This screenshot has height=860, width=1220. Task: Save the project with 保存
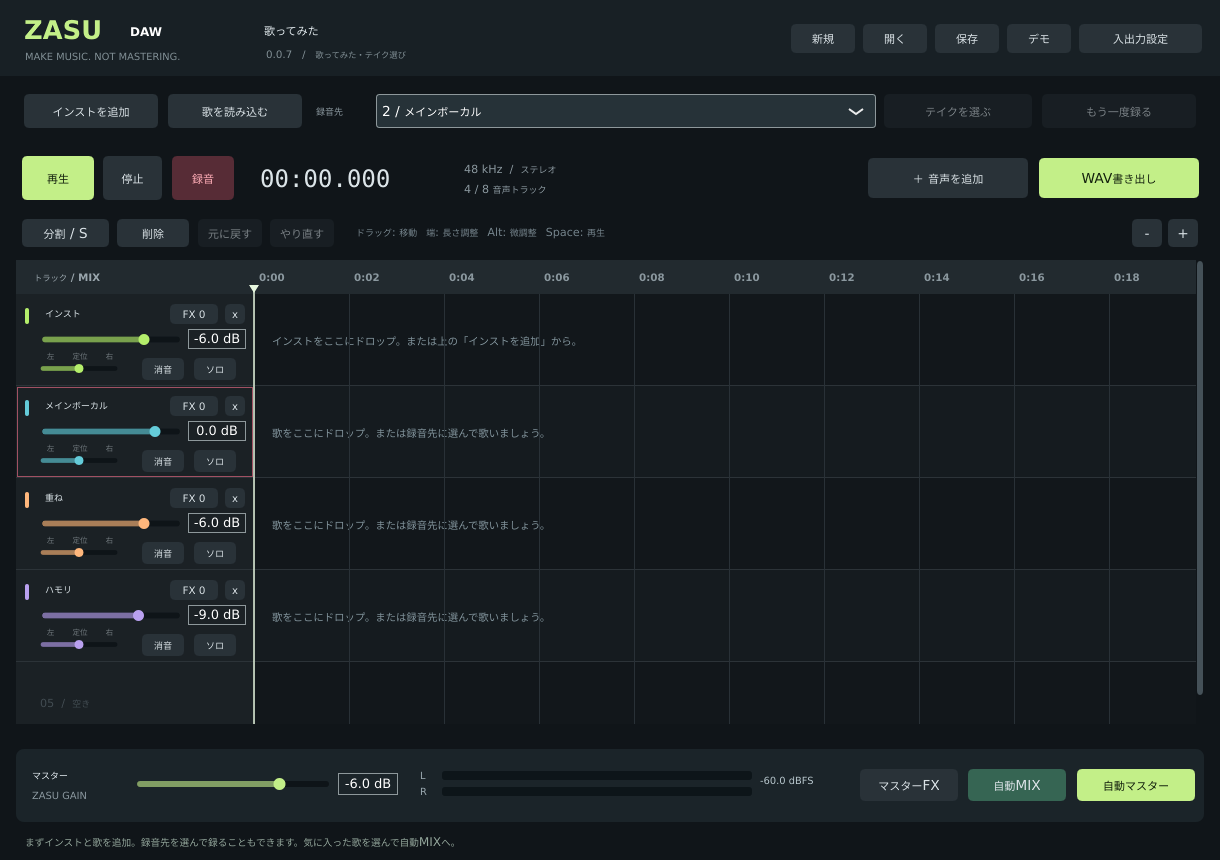[967, 38]
